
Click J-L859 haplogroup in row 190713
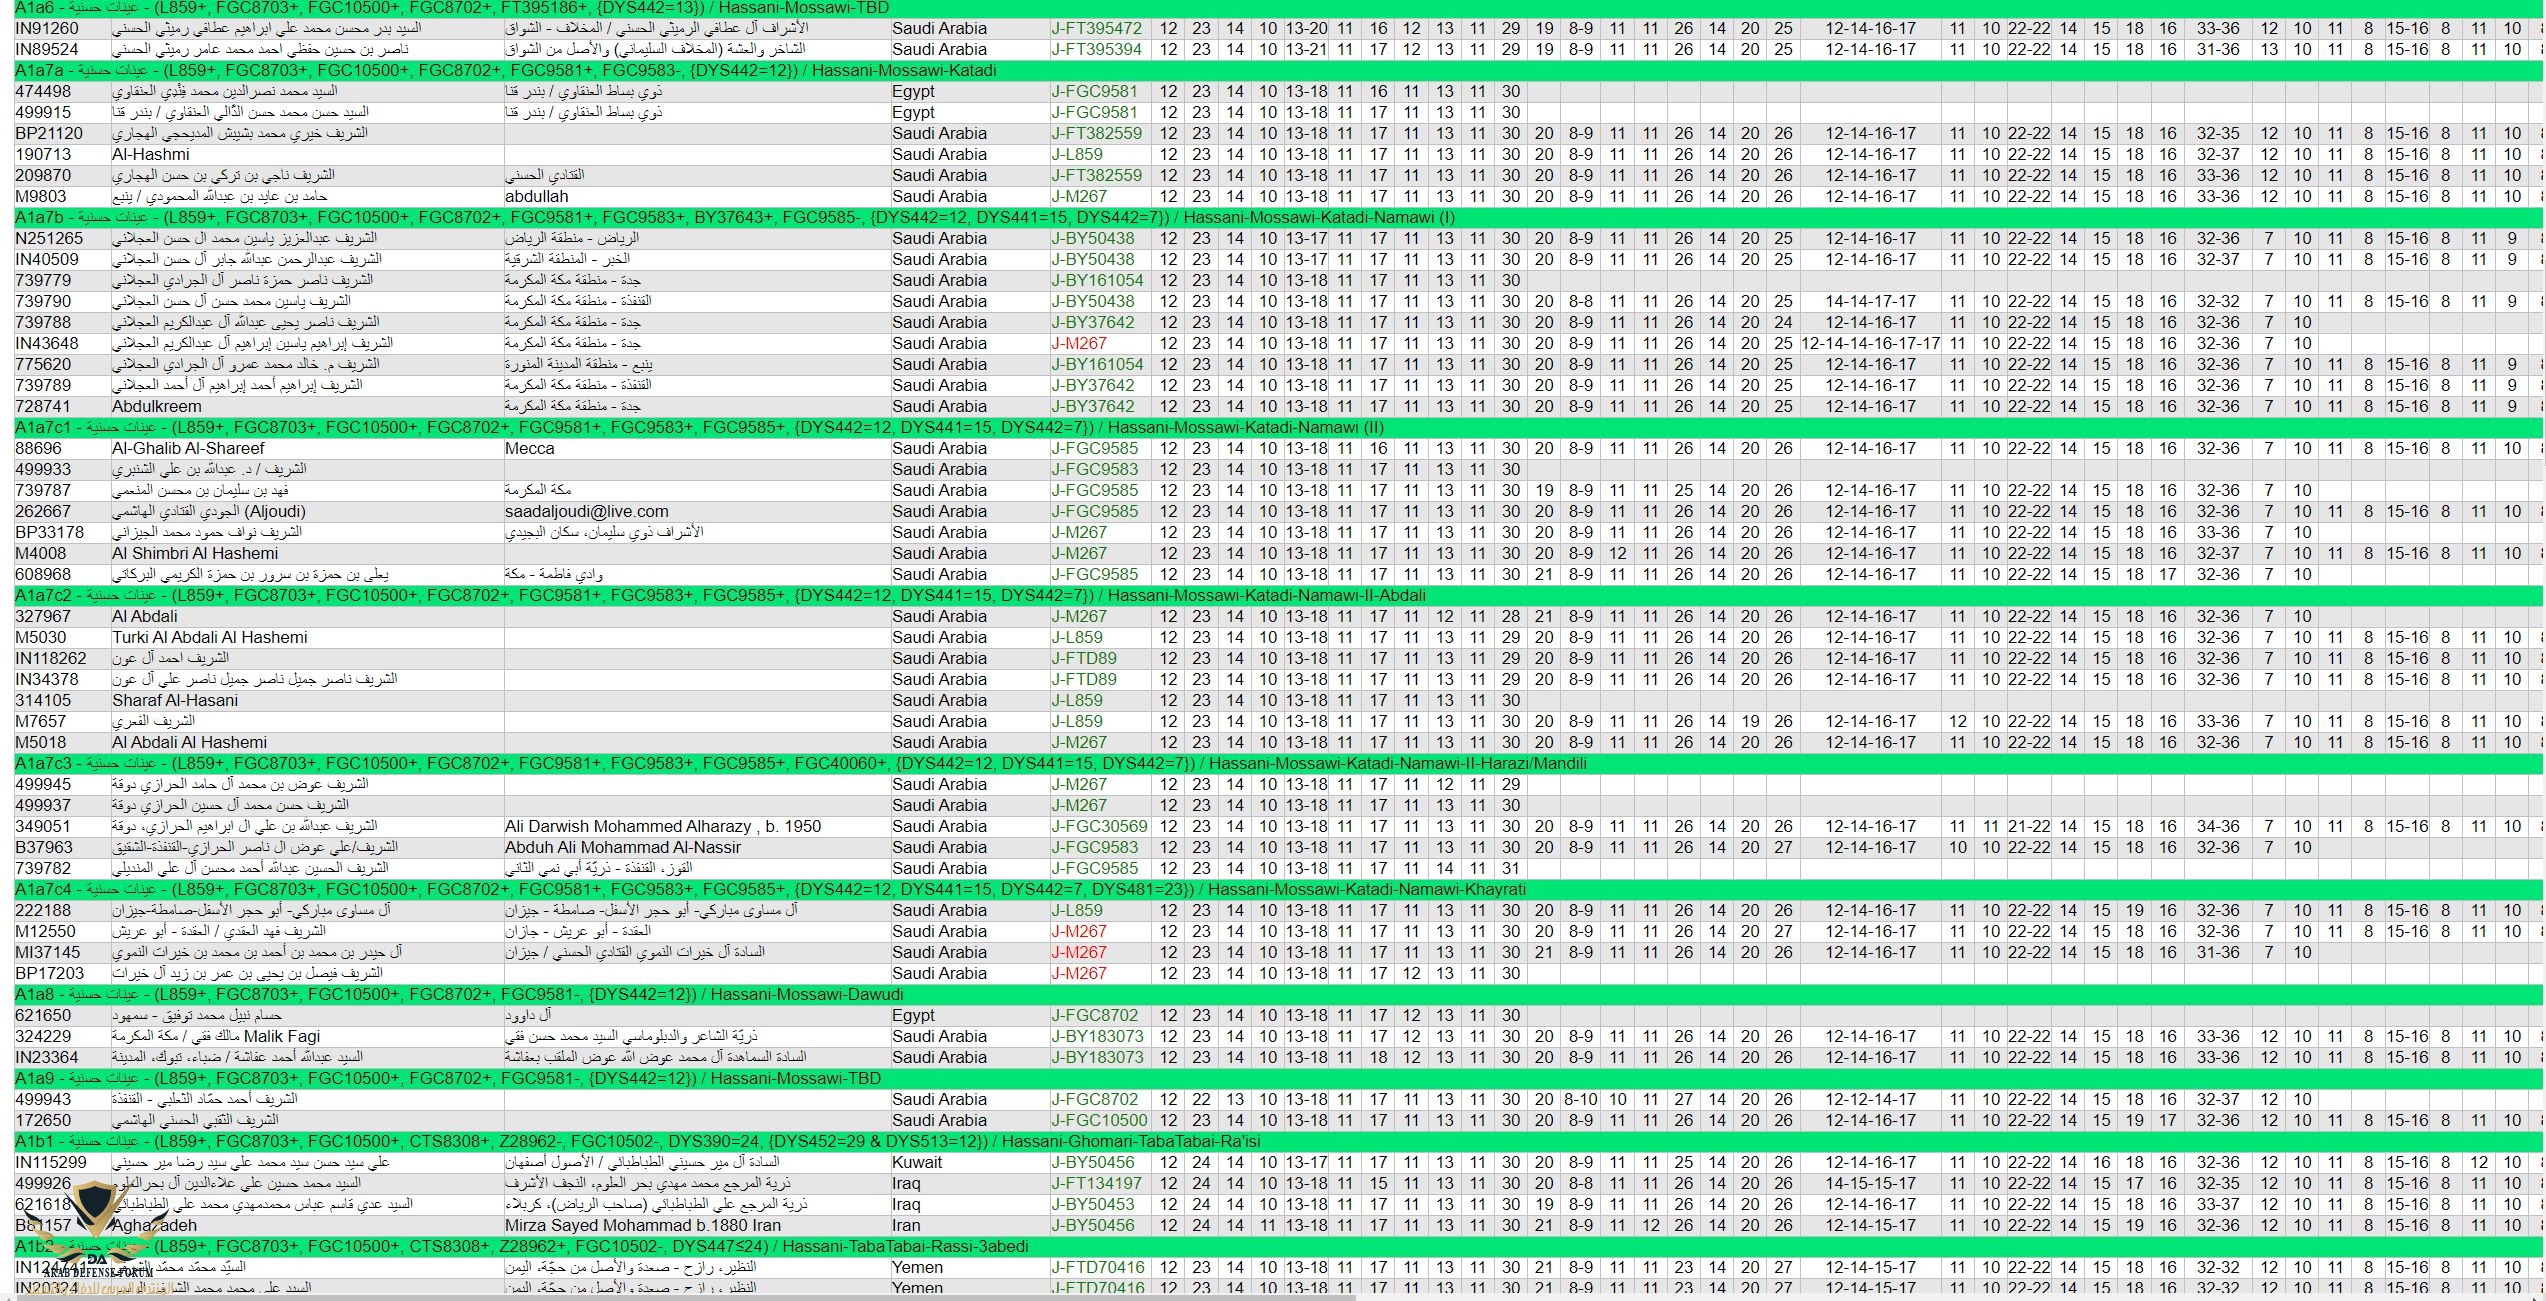pos(1077,154)
